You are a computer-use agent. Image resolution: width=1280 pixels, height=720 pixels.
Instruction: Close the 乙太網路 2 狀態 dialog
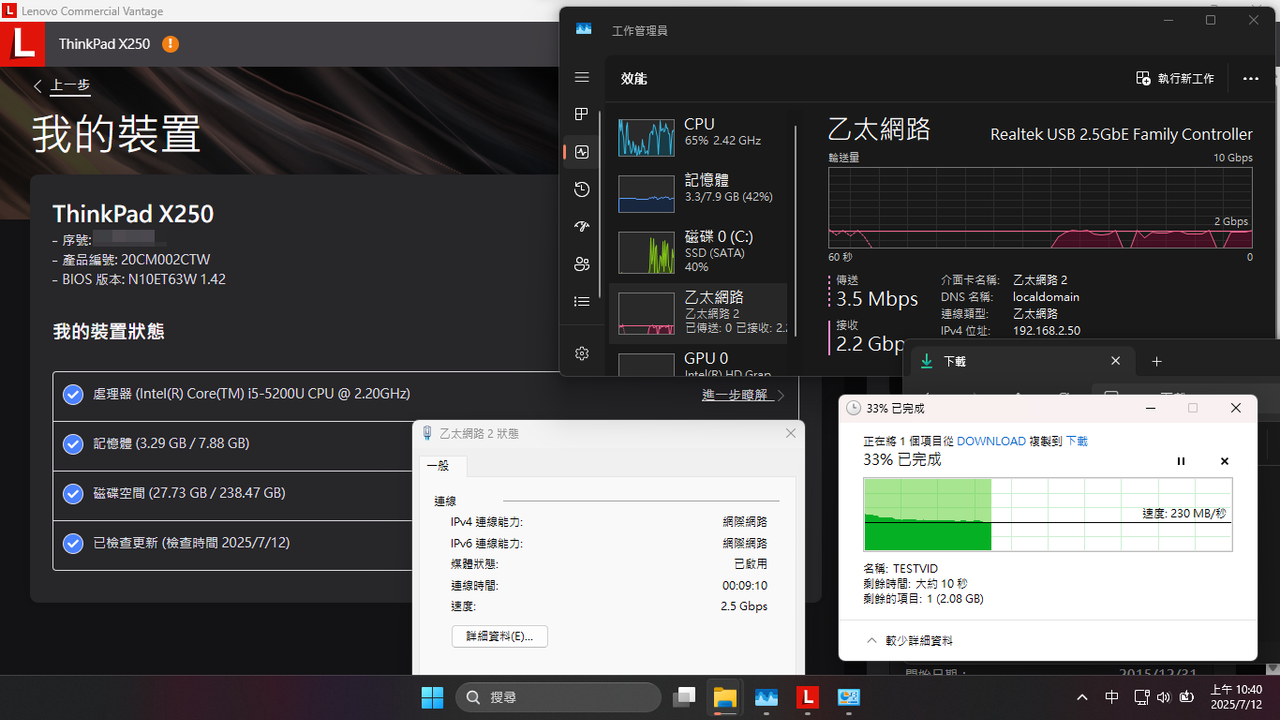(790, 433)
